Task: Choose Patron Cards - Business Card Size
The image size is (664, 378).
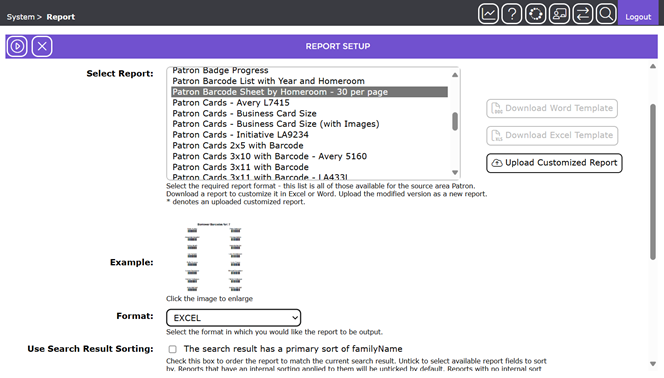Action: coord(309,113)
